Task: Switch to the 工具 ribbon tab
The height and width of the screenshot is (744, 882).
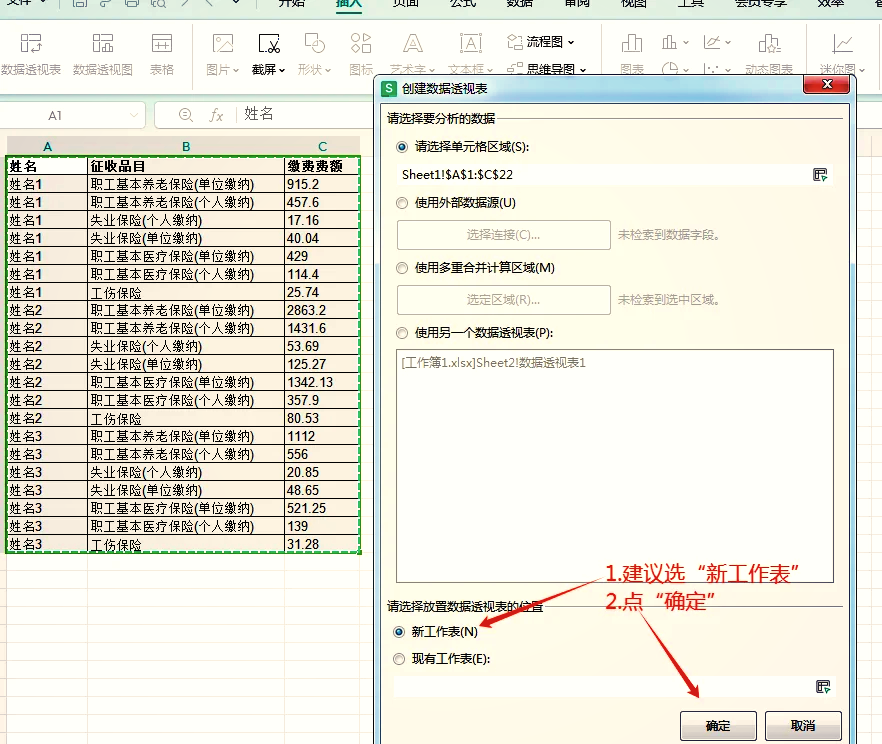Action: (691, 3)
